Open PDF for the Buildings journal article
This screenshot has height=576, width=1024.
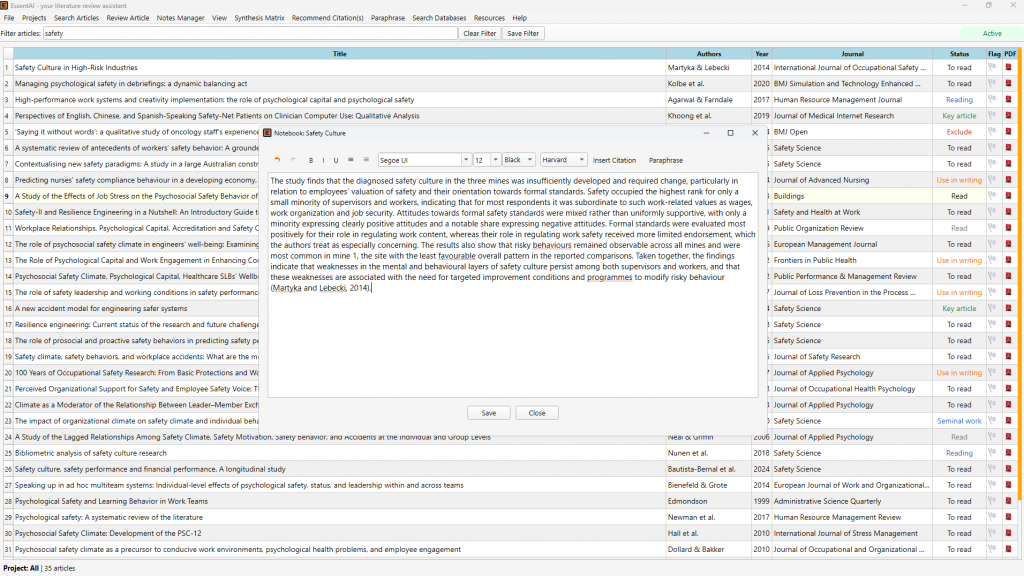coord(1008,196)
